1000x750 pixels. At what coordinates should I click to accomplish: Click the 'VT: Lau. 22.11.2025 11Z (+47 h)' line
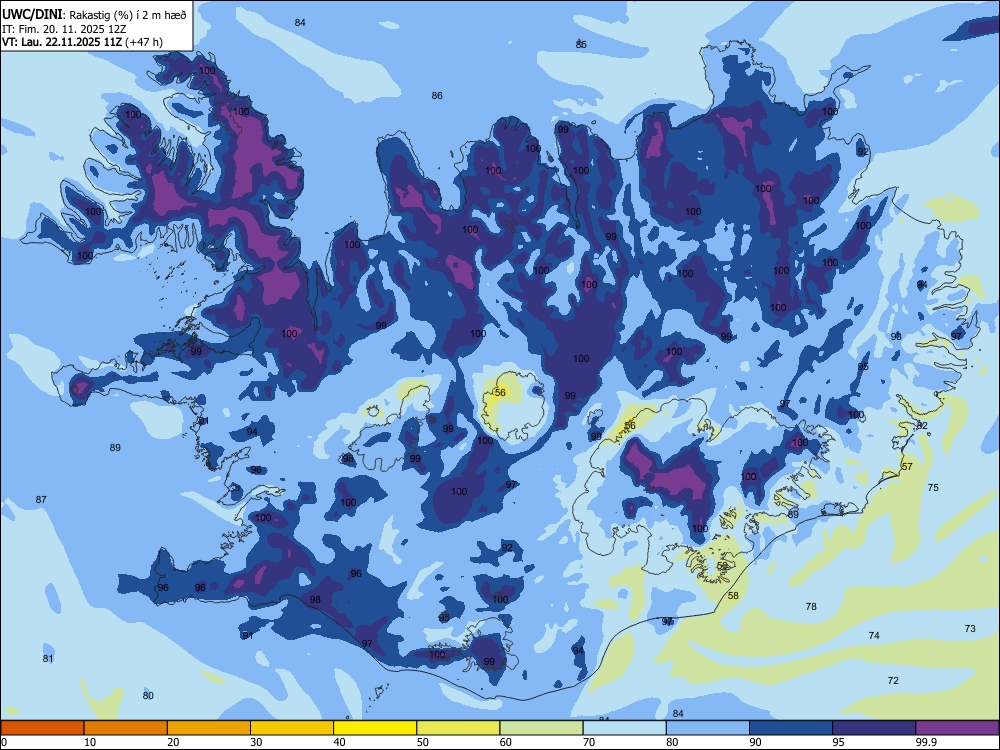[82, 42]
